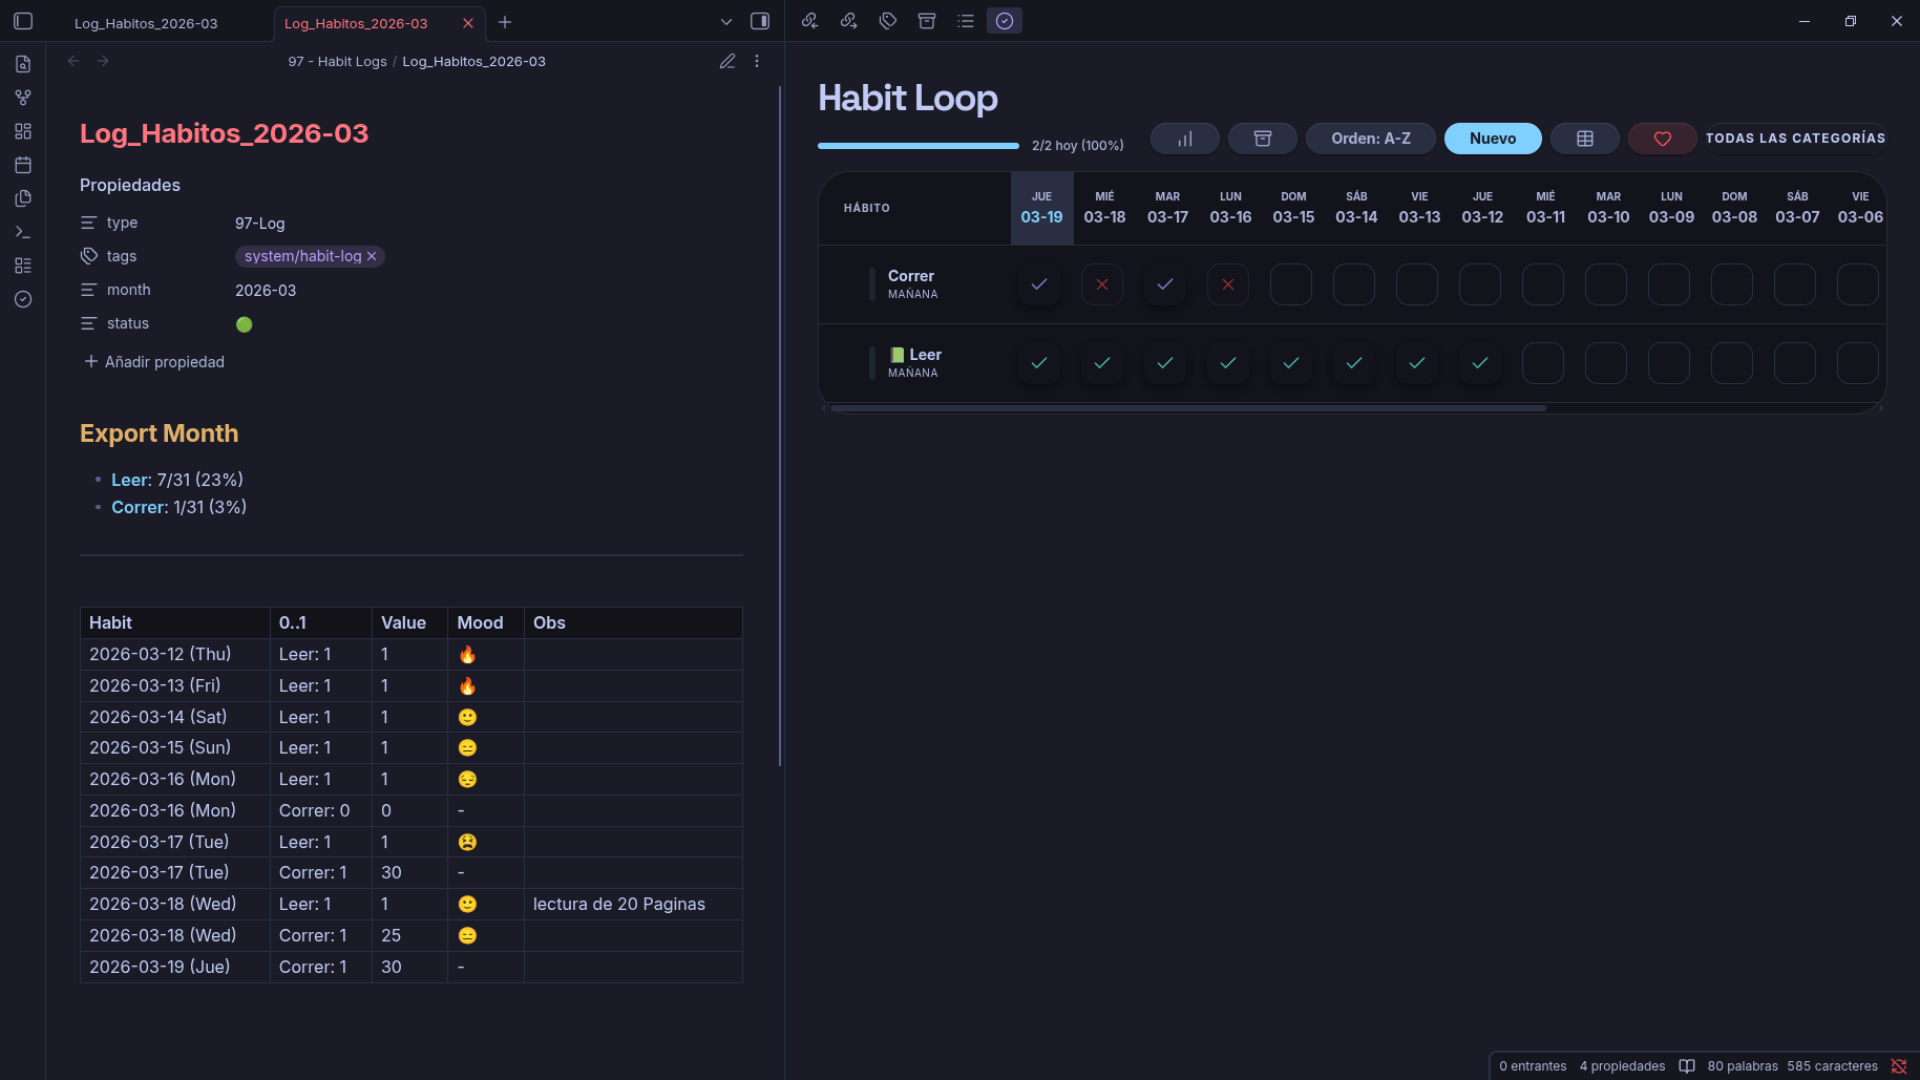Open the graph view sidebar icon
The image size is (1920, 1080).
[x=23, y=98]
